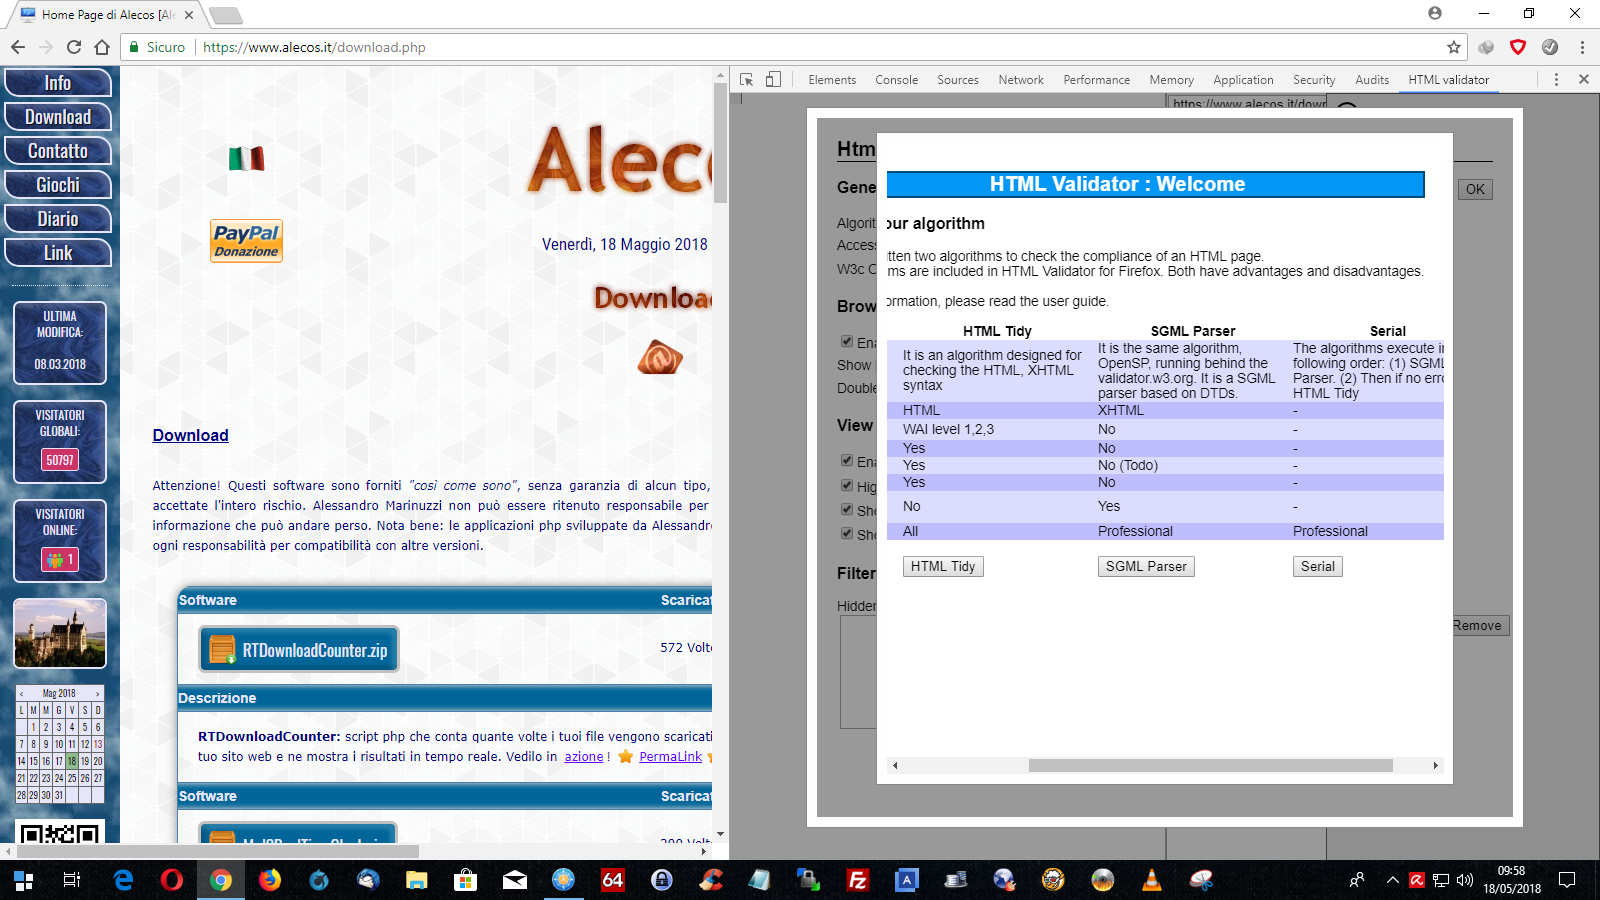This screenshot has width=1600, height=900.
Task: Open the red shield extension icon
Action: coord(1518,47)
